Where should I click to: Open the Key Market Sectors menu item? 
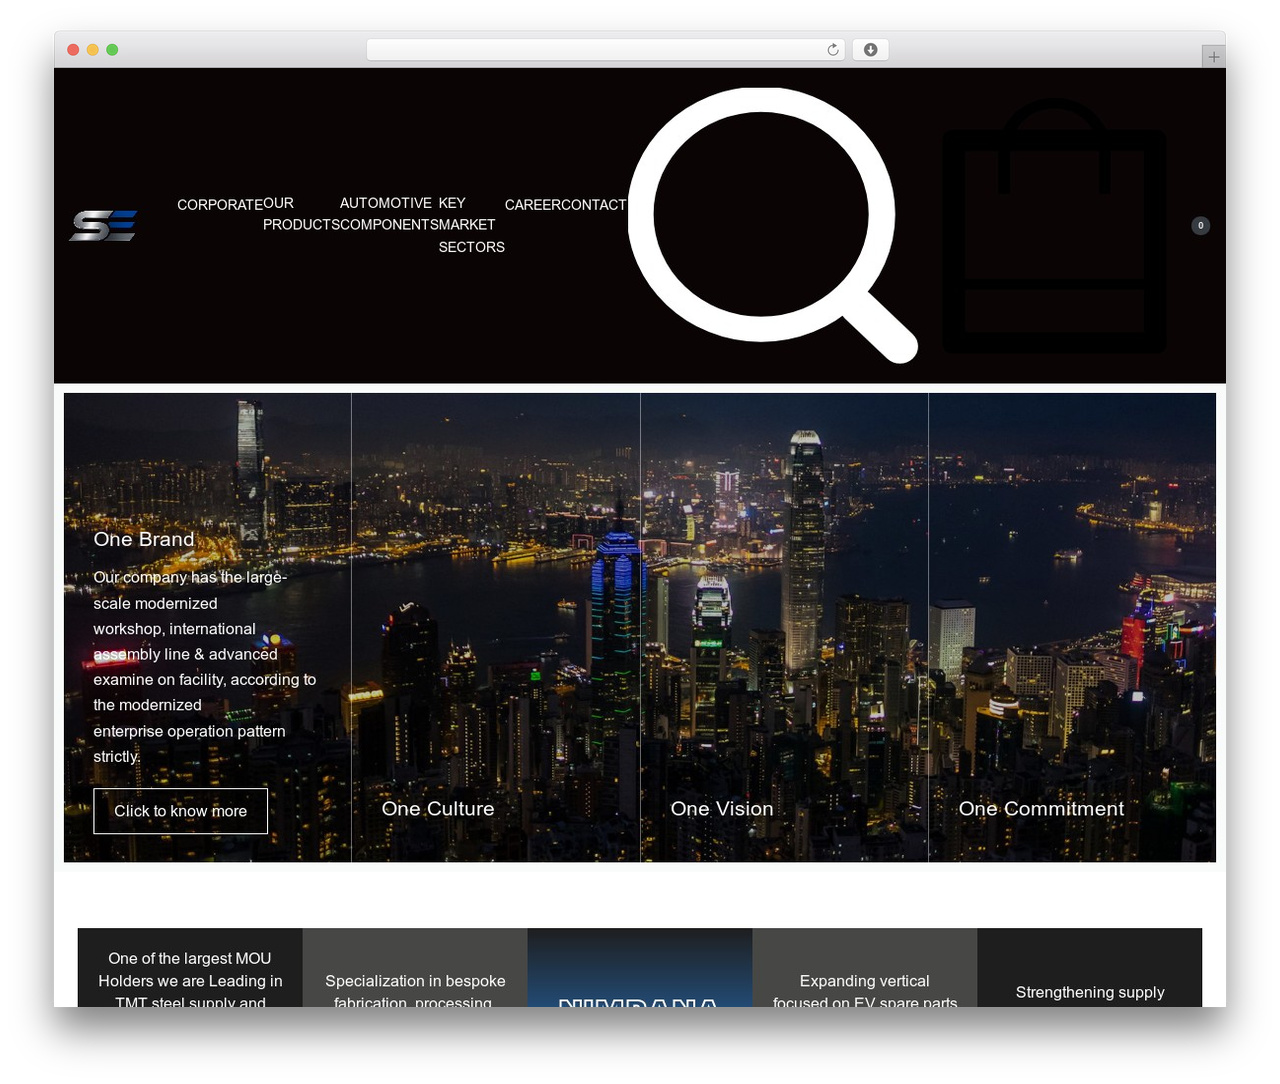(x=472, y=225)
